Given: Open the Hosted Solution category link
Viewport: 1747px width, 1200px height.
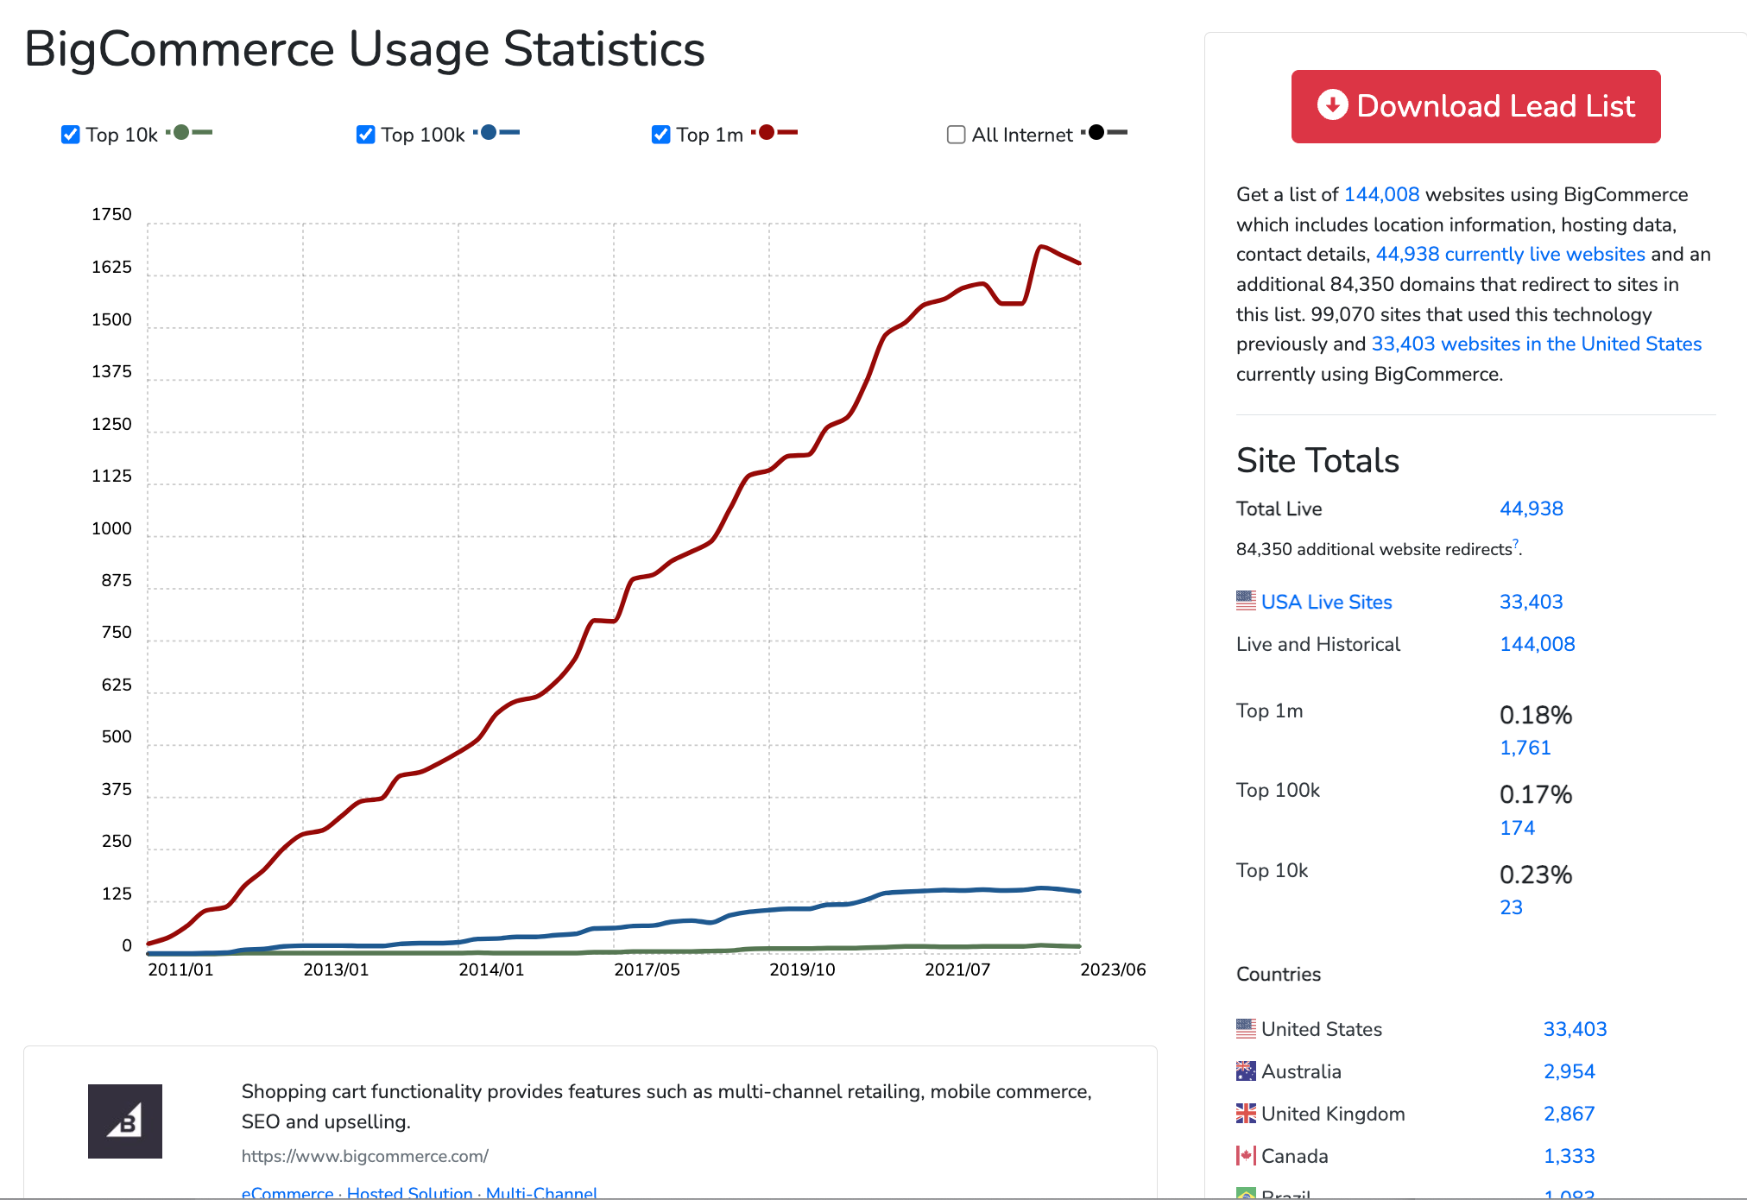Looking at the screenshot, I should (x=410, y=1193).
